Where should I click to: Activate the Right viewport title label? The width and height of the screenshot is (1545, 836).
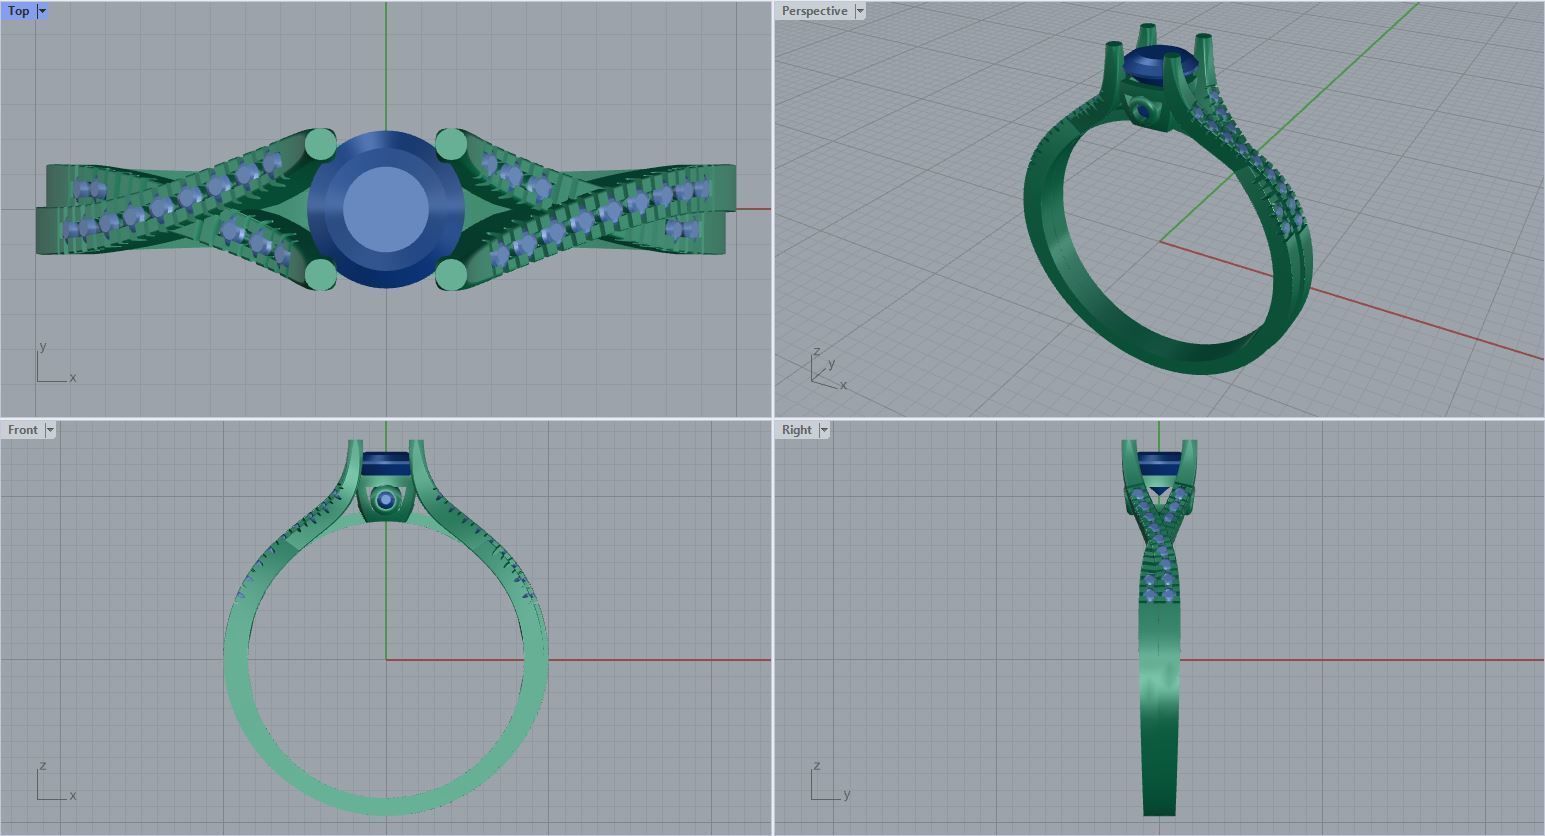(796, 430)
